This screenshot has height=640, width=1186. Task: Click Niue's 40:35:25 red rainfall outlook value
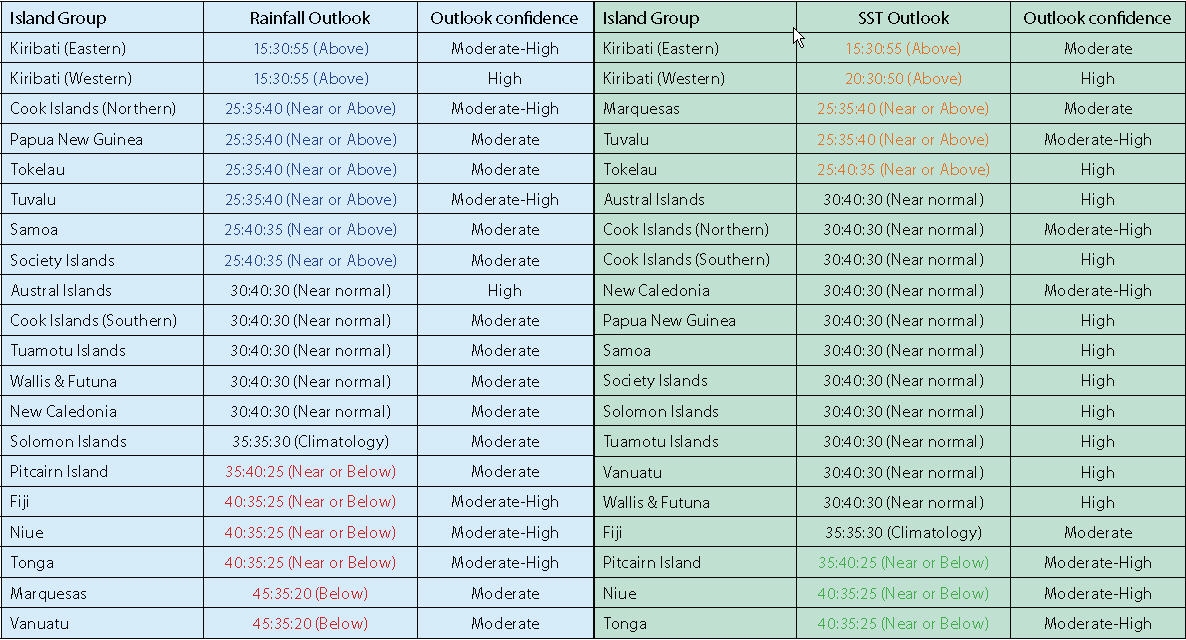point(310,532)
